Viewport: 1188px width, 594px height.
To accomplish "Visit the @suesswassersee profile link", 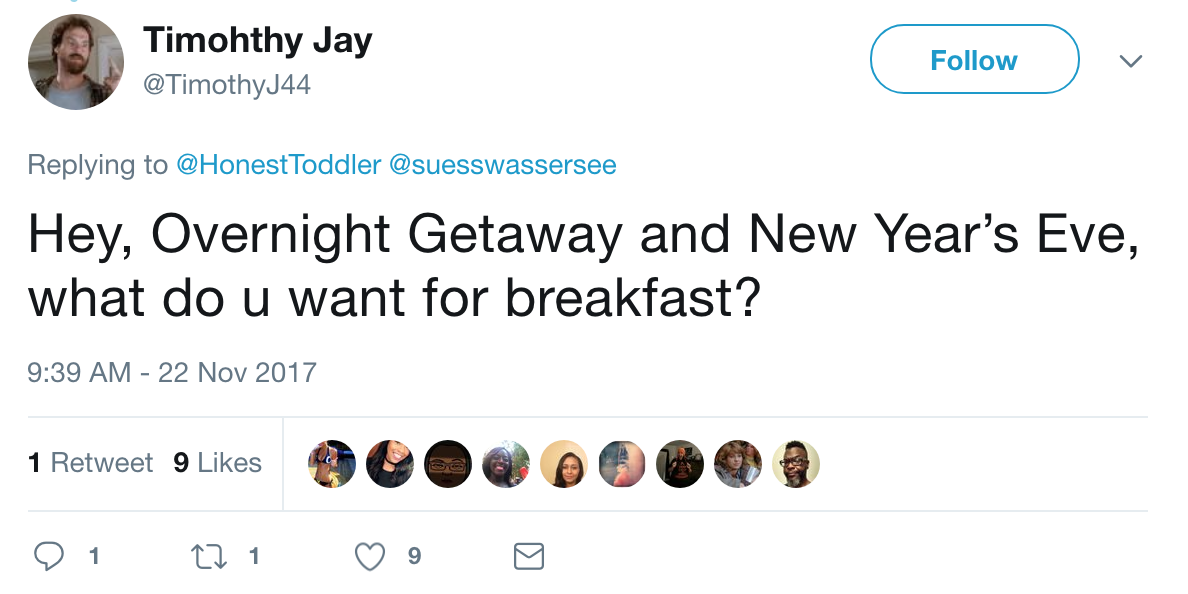I will pyautogui.click(x=502, y=164).
